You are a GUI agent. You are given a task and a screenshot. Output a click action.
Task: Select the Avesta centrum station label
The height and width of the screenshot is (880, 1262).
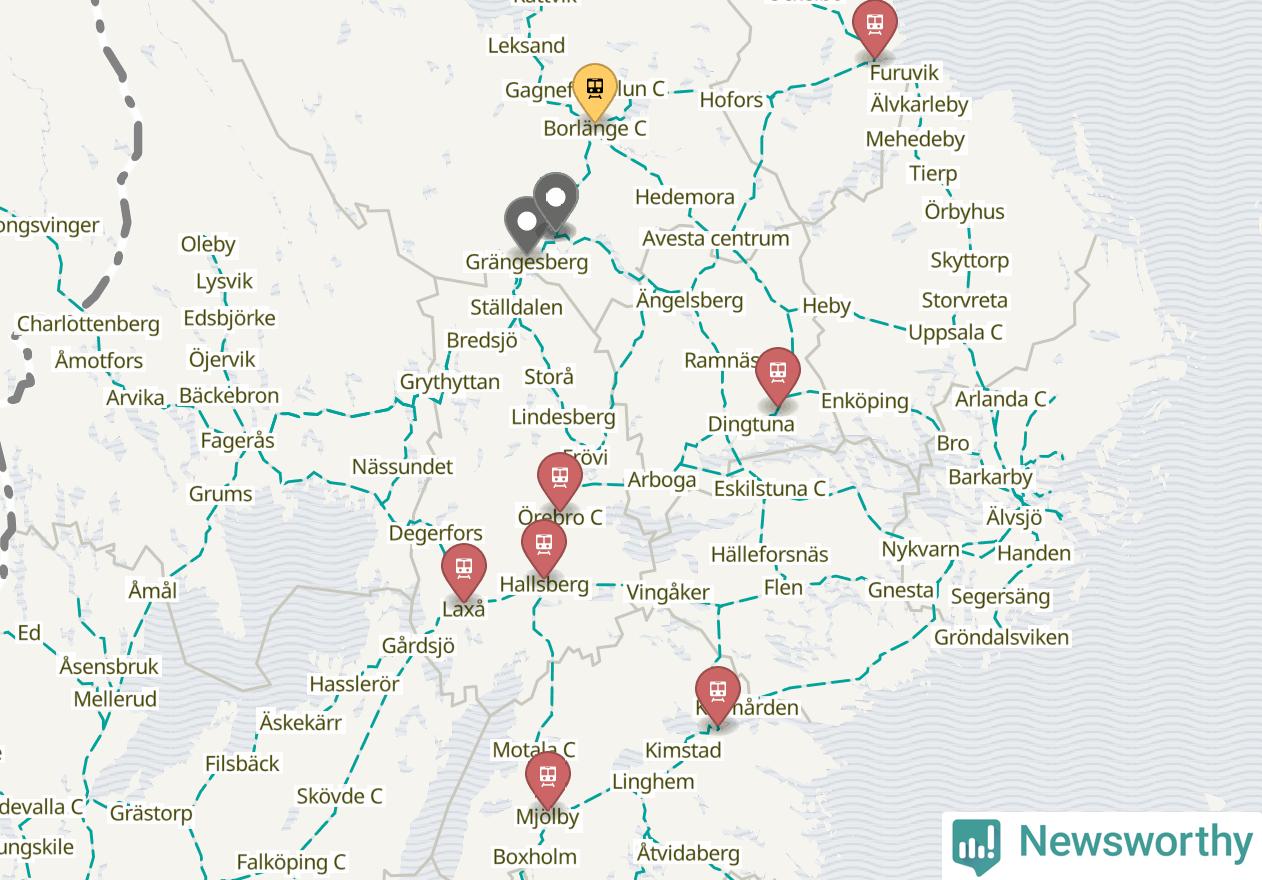716,238
